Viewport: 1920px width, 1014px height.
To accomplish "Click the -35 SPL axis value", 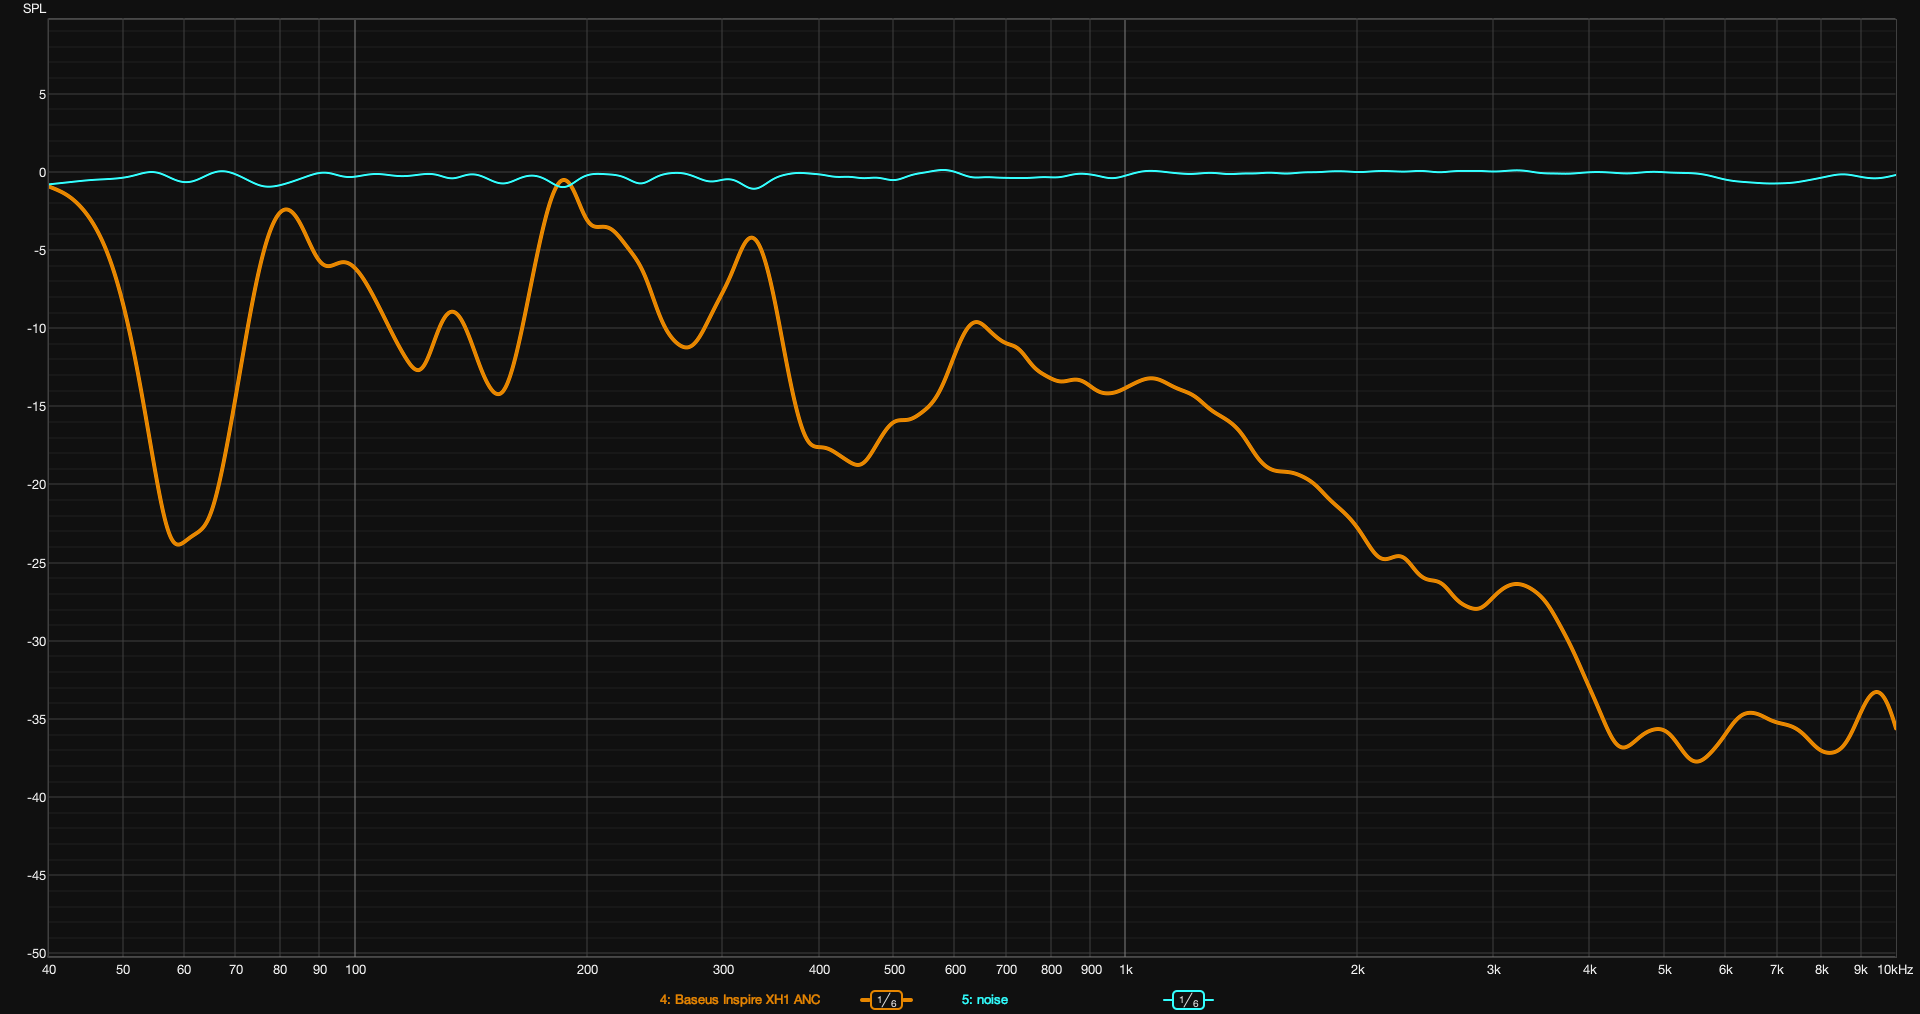I will click(x=37, y=720).
